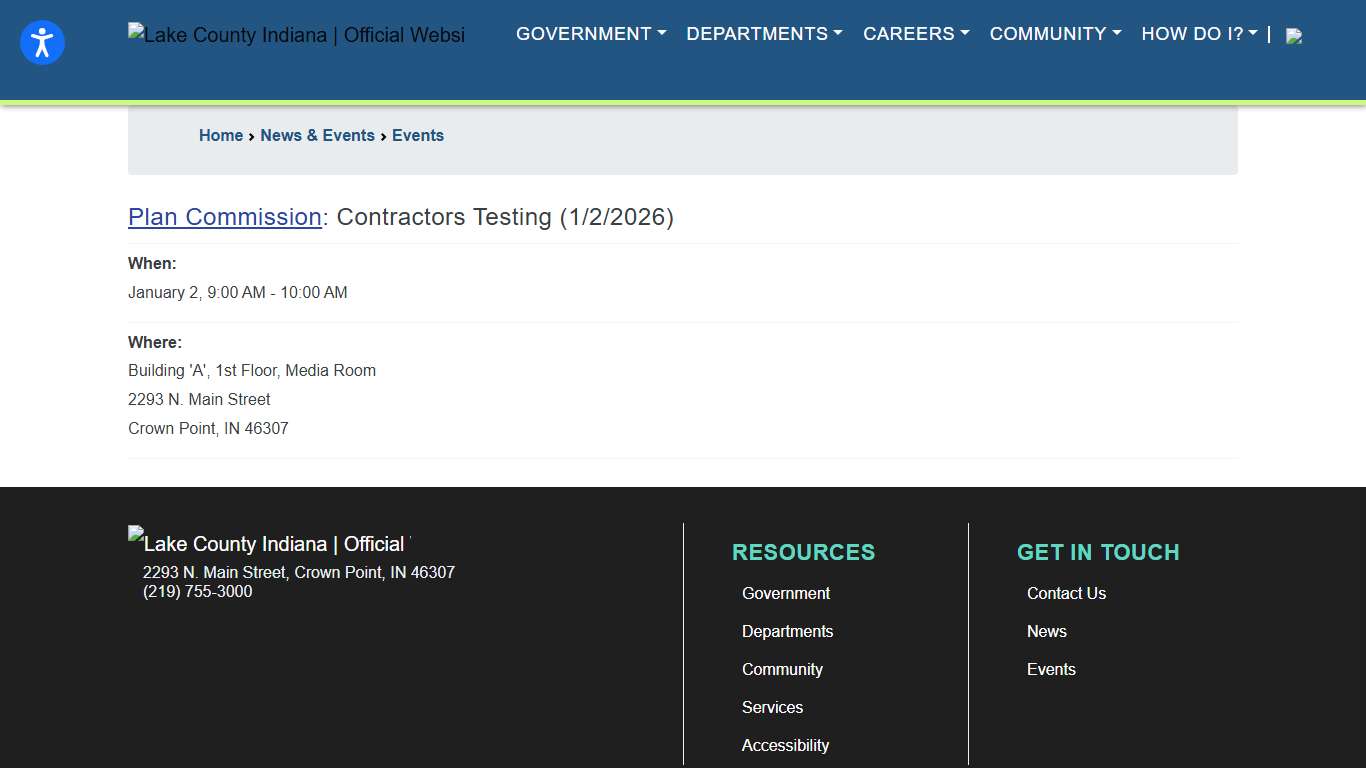Screen dimensions: 1366x768
Task: Open the DEPARTMENTS dropdown
Action: (763, 33)
